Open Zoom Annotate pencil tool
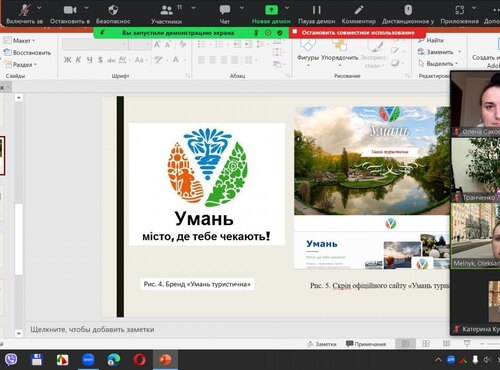The image size is (500, 370). point(359,10)
